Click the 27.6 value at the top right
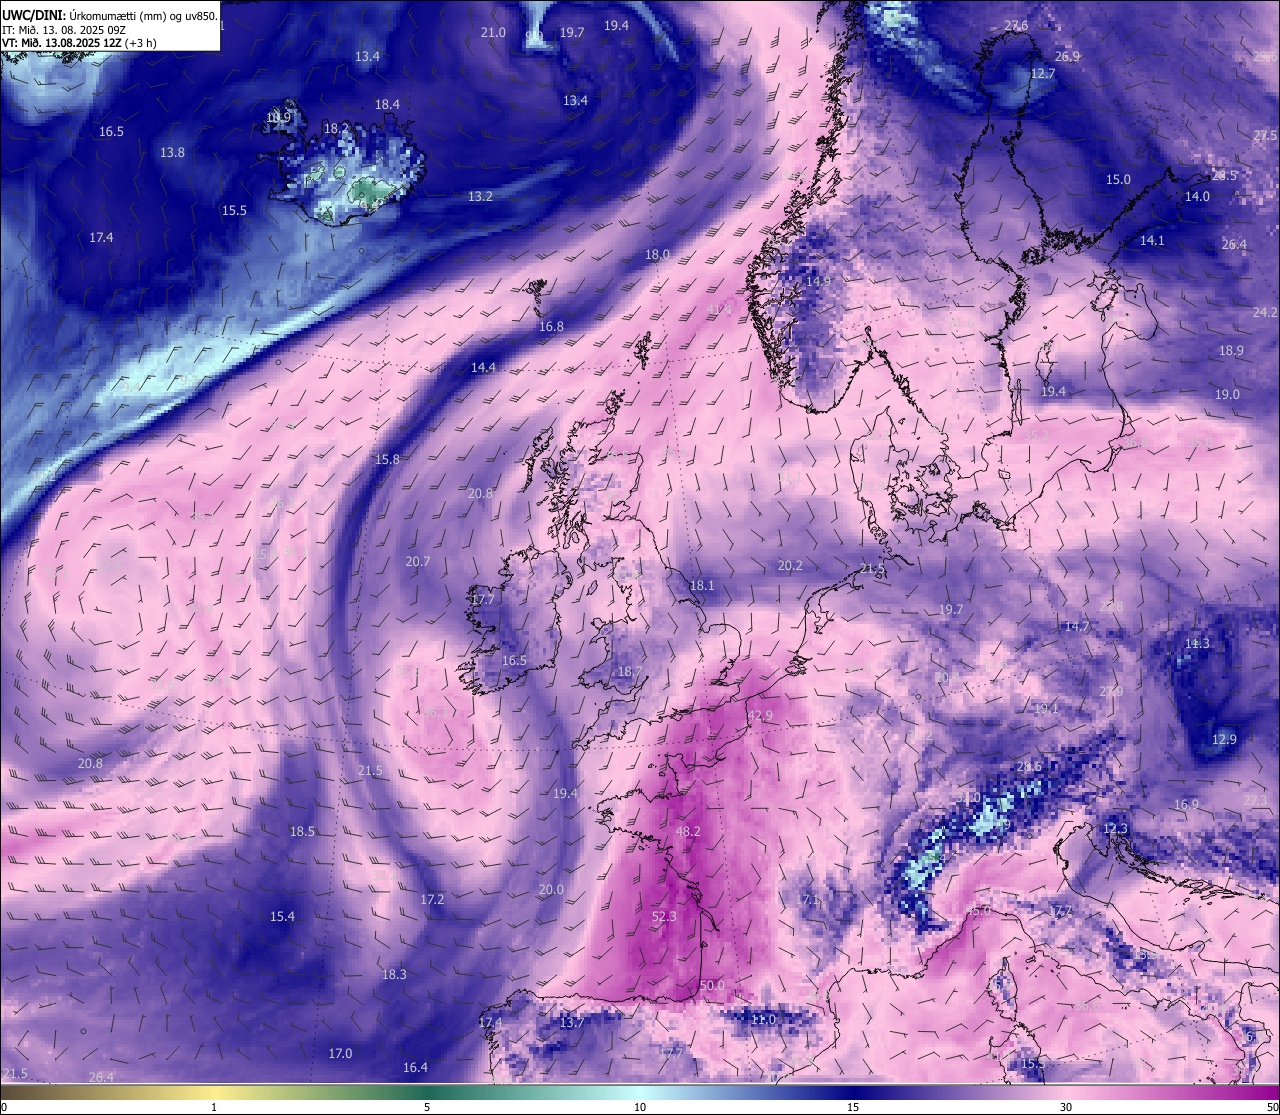The image size is (1280, 1115). 1016,25
